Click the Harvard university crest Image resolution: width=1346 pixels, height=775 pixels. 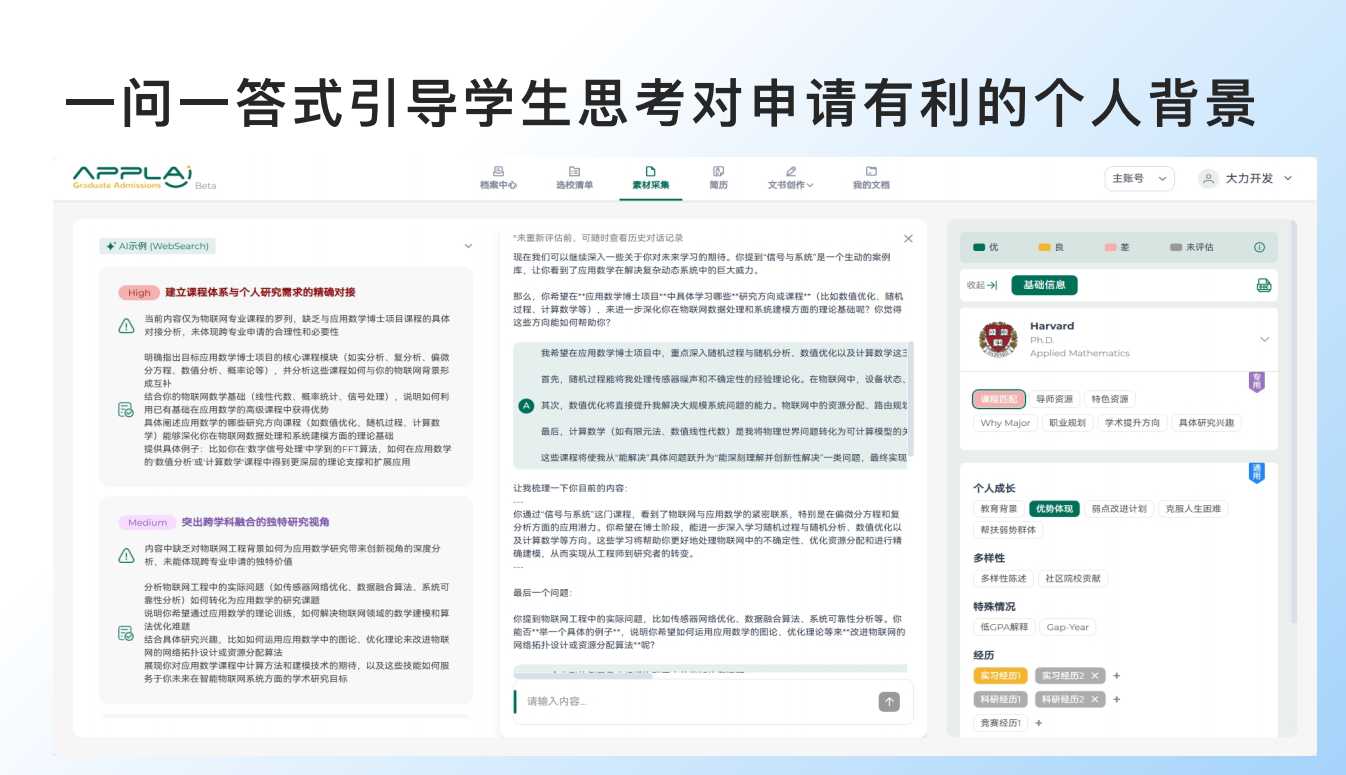998,340
